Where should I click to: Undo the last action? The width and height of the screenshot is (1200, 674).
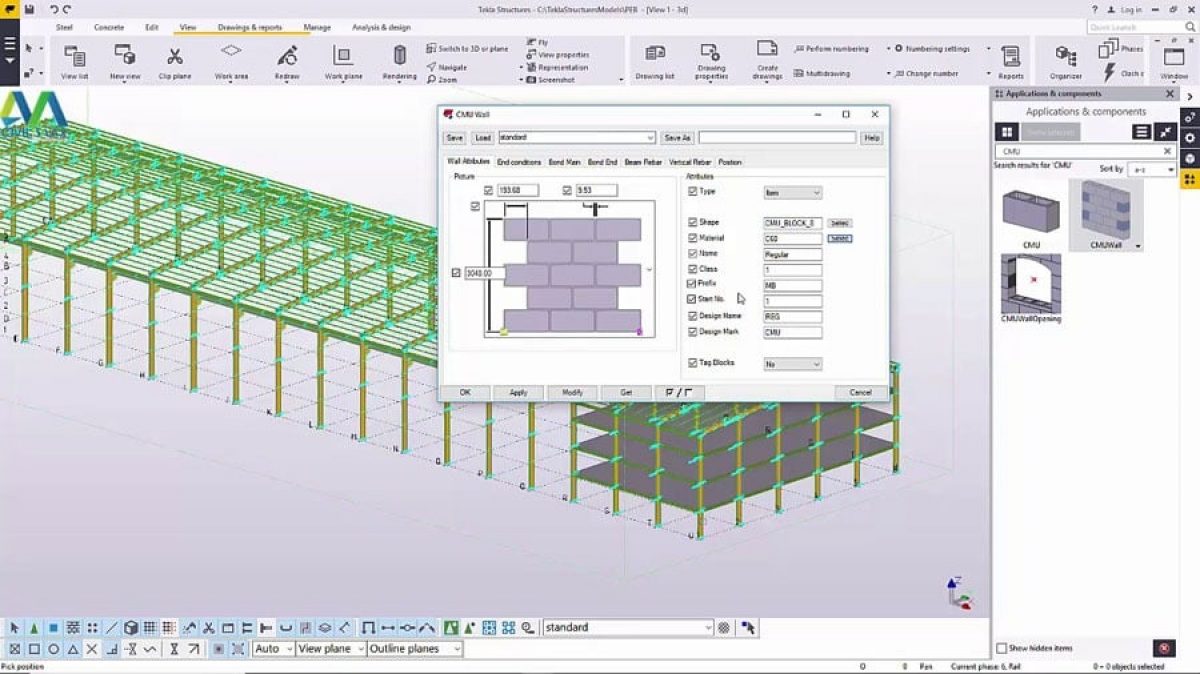(x=54, y=9)
